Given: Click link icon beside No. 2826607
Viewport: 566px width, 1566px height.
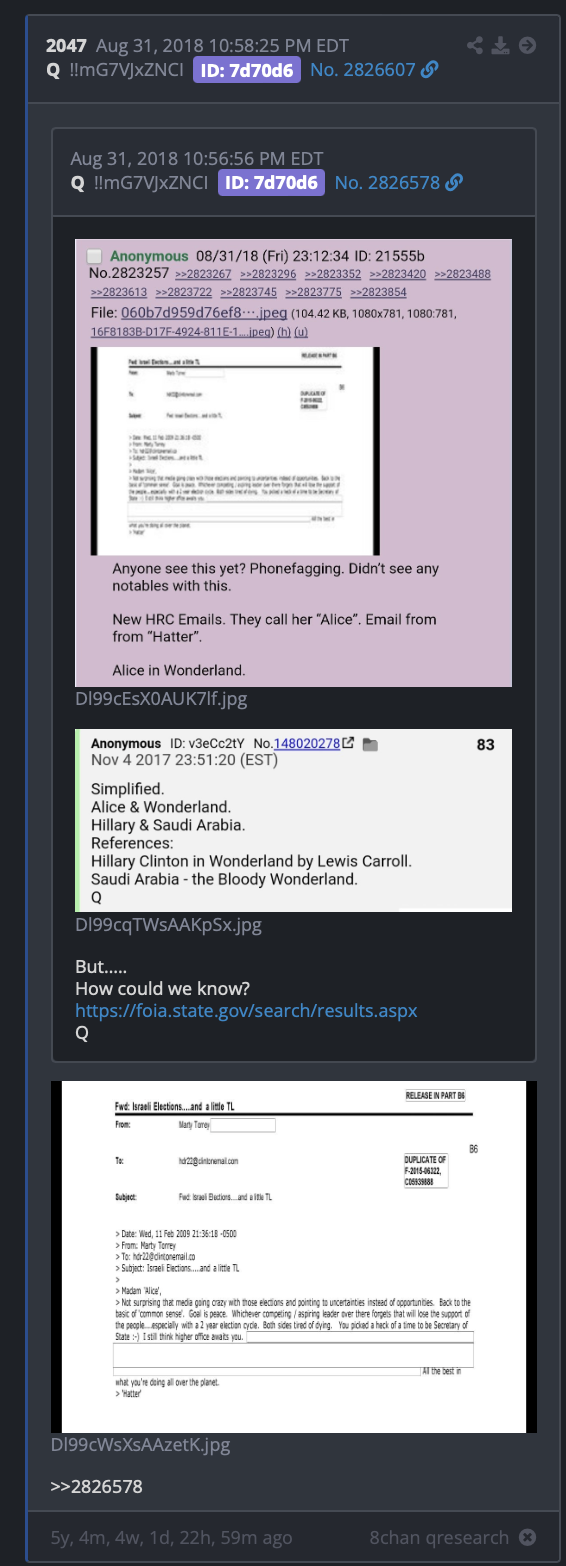Looking at the screenshot, I should (429, 70).
